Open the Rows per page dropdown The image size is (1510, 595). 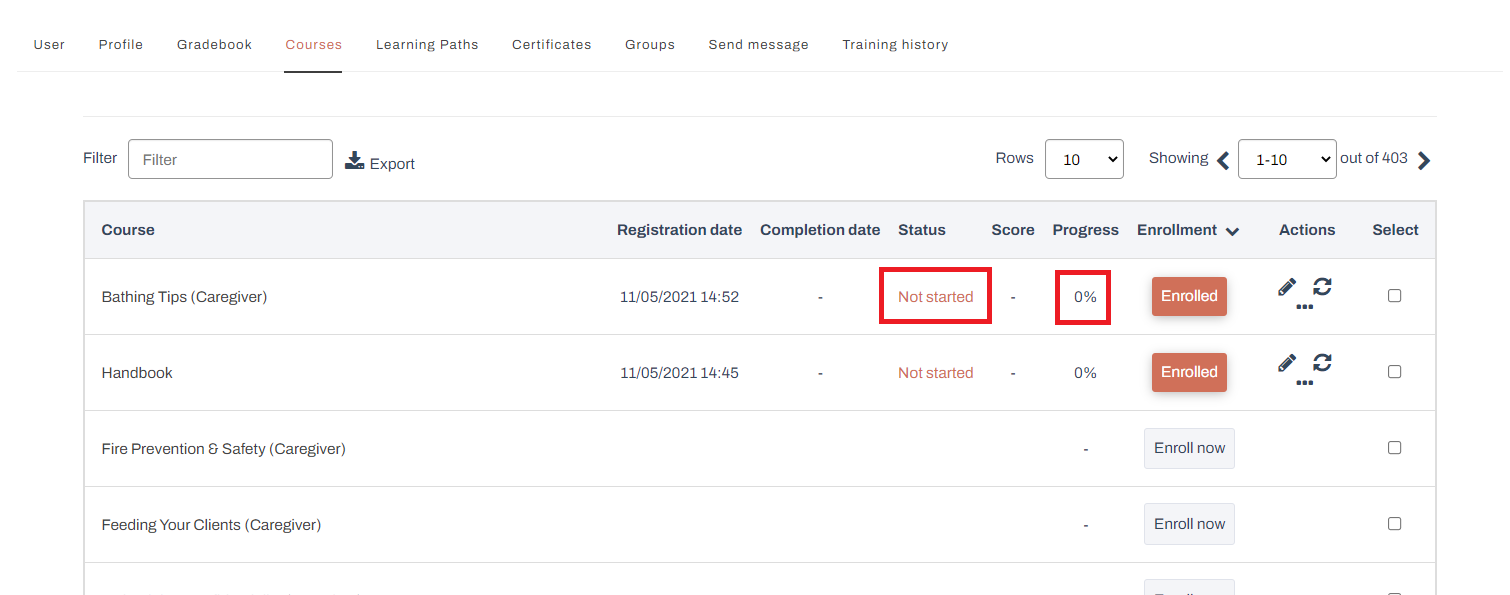click(1084, 158)
